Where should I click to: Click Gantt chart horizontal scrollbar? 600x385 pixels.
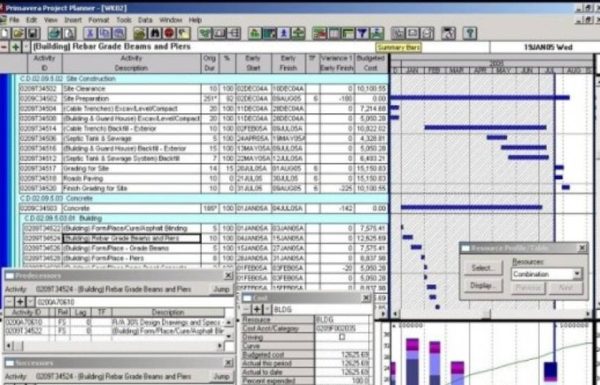pos(491,314)
